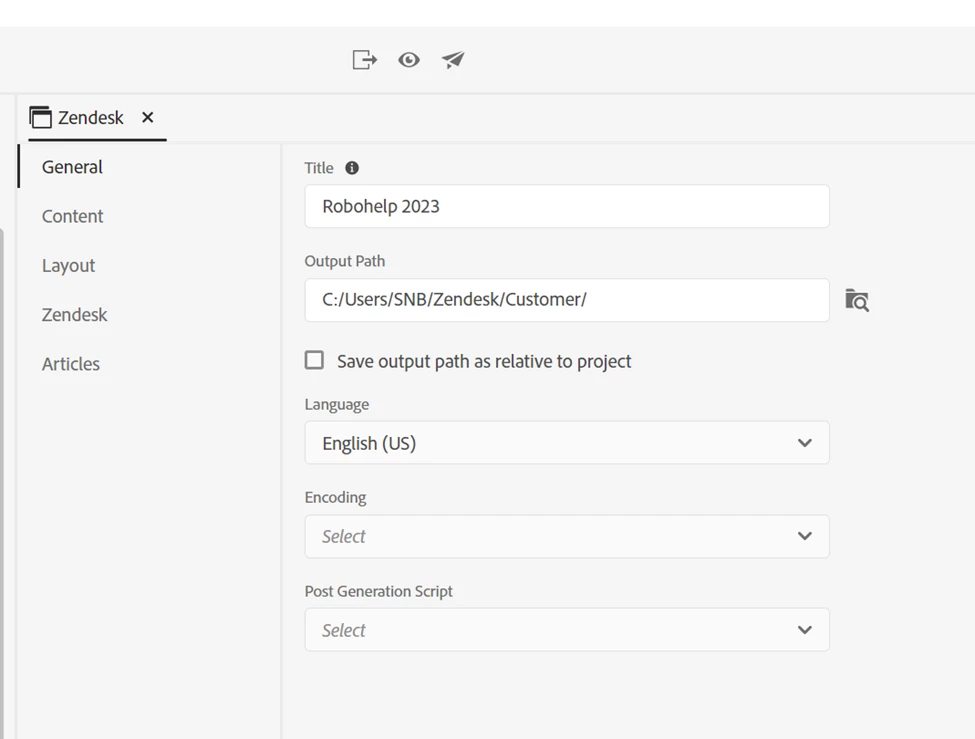This screenshot has height=739, width=975.
Task: Open the Layout section
Action: tap(69, 265)
